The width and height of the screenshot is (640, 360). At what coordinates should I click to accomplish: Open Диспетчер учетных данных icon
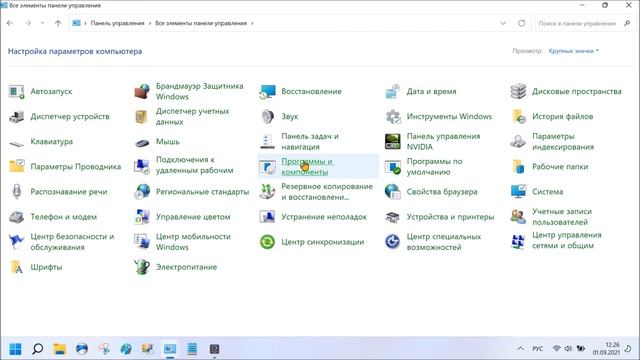[x=141, y=116]
